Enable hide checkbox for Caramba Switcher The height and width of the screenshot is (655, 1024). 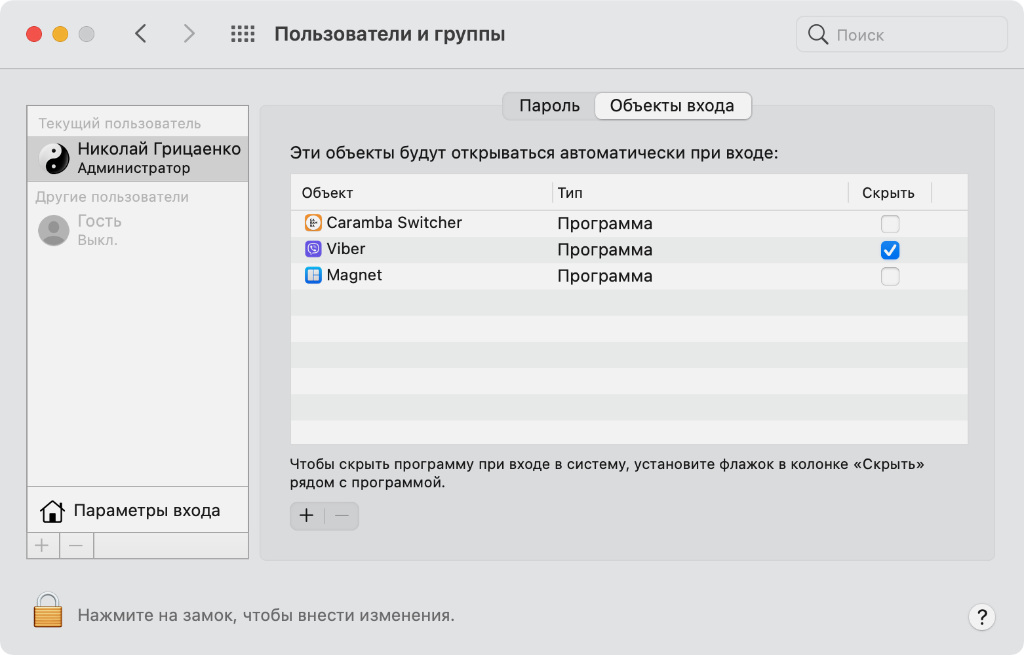tap(890, 224)
